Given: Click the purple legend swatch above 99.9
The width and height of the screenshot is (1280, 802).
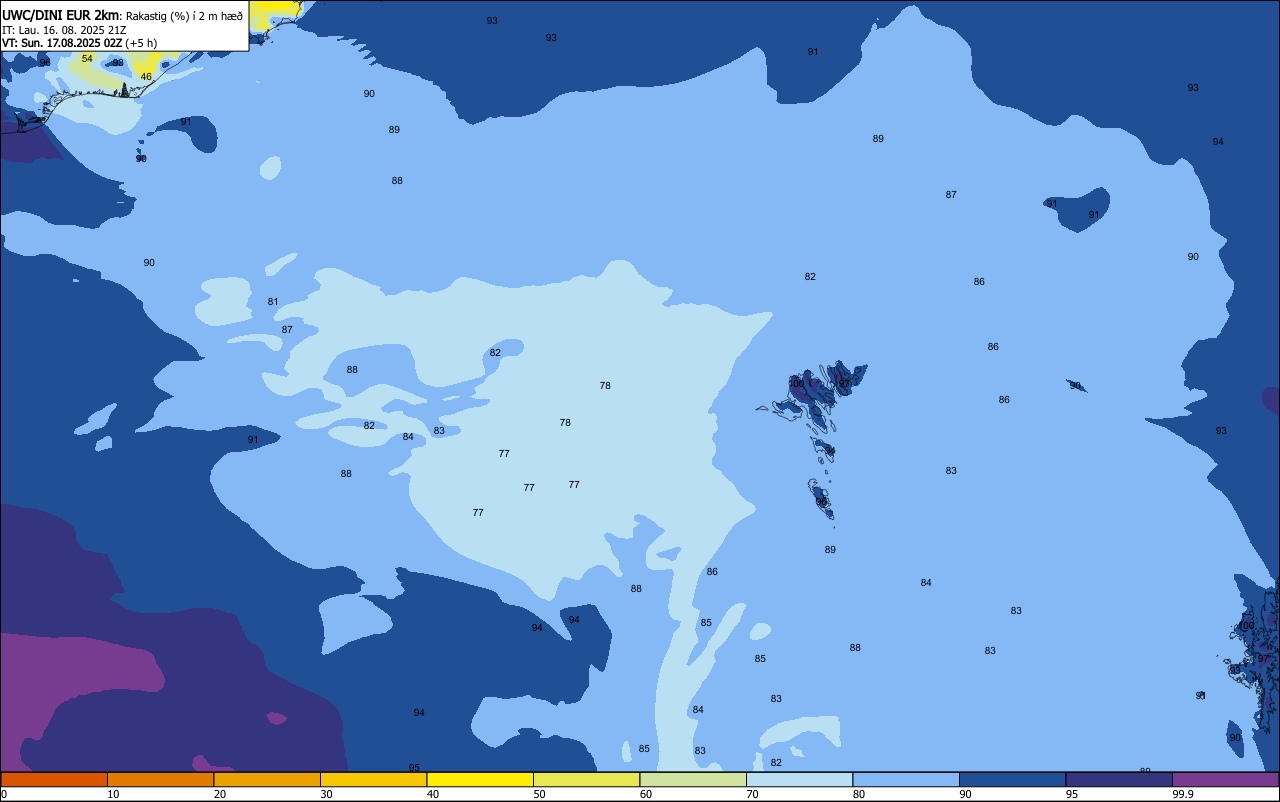Looking at the screenshot, I should tap(1226, 779).
